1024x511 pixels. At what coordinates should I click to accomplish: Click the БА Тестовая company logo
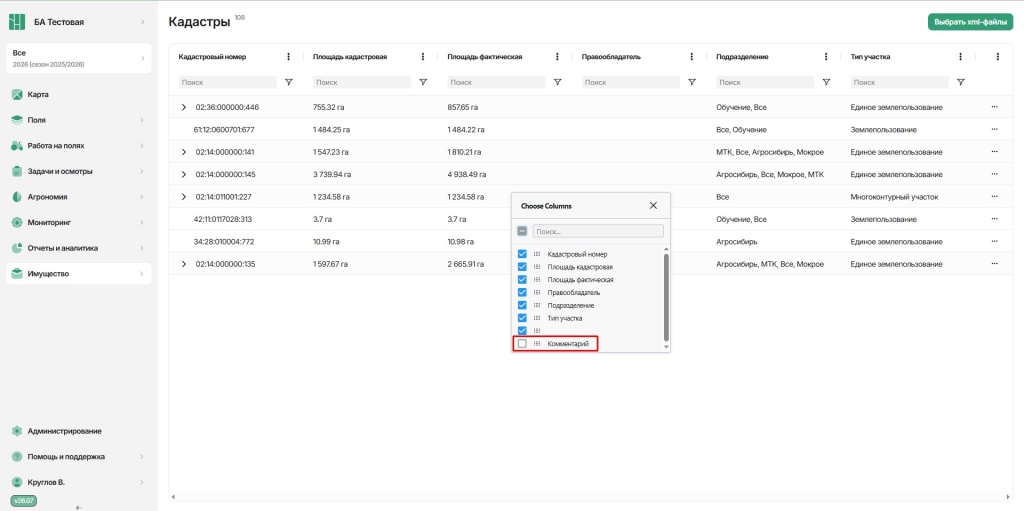click(16, 22)
